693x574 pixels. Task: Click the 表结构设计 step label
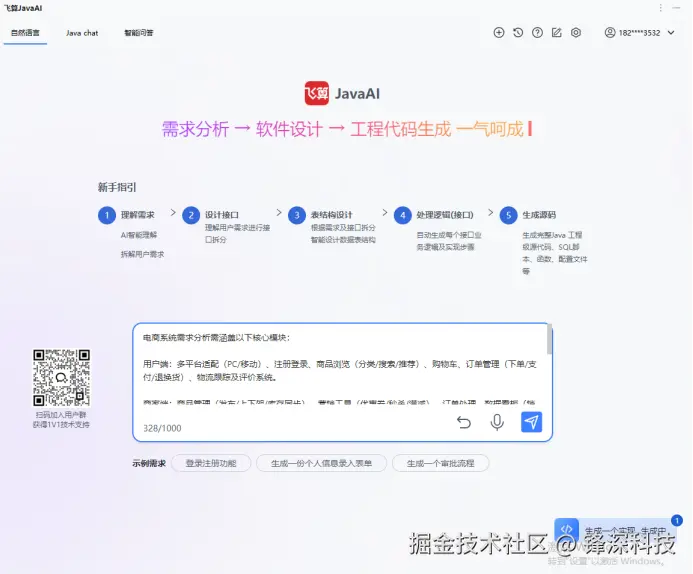click(331, 215)
